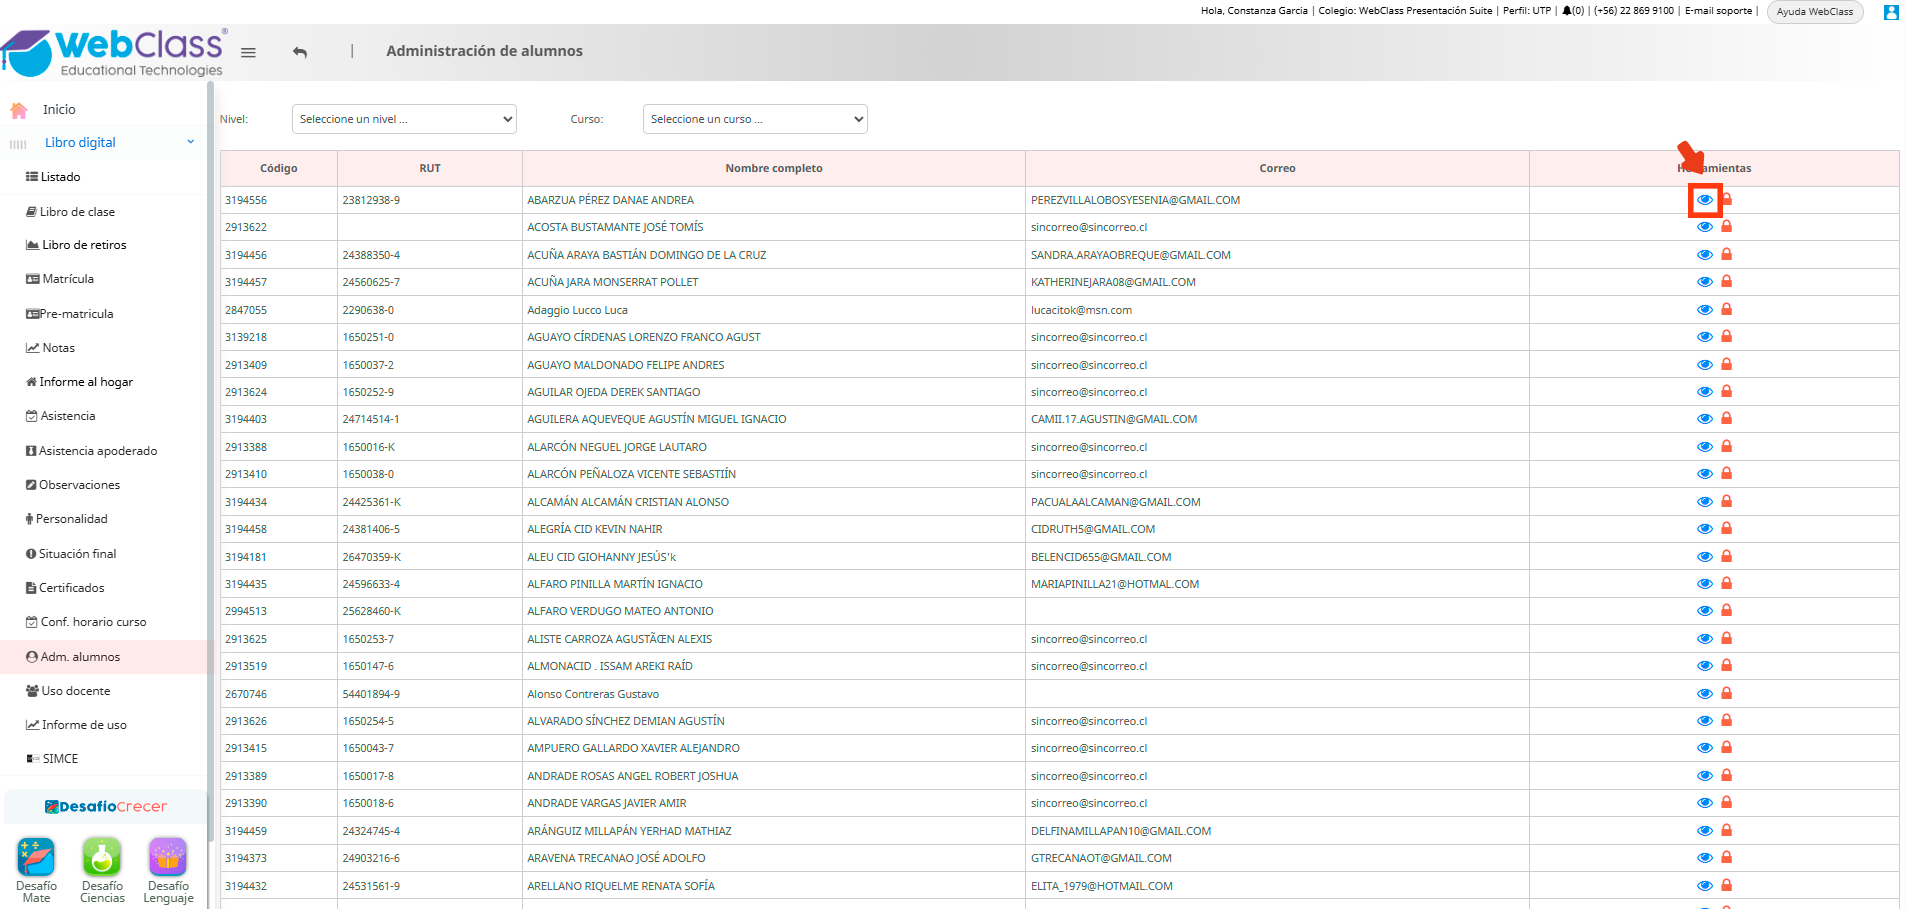Click the notifications bell icon

[x=1567, y=11]
